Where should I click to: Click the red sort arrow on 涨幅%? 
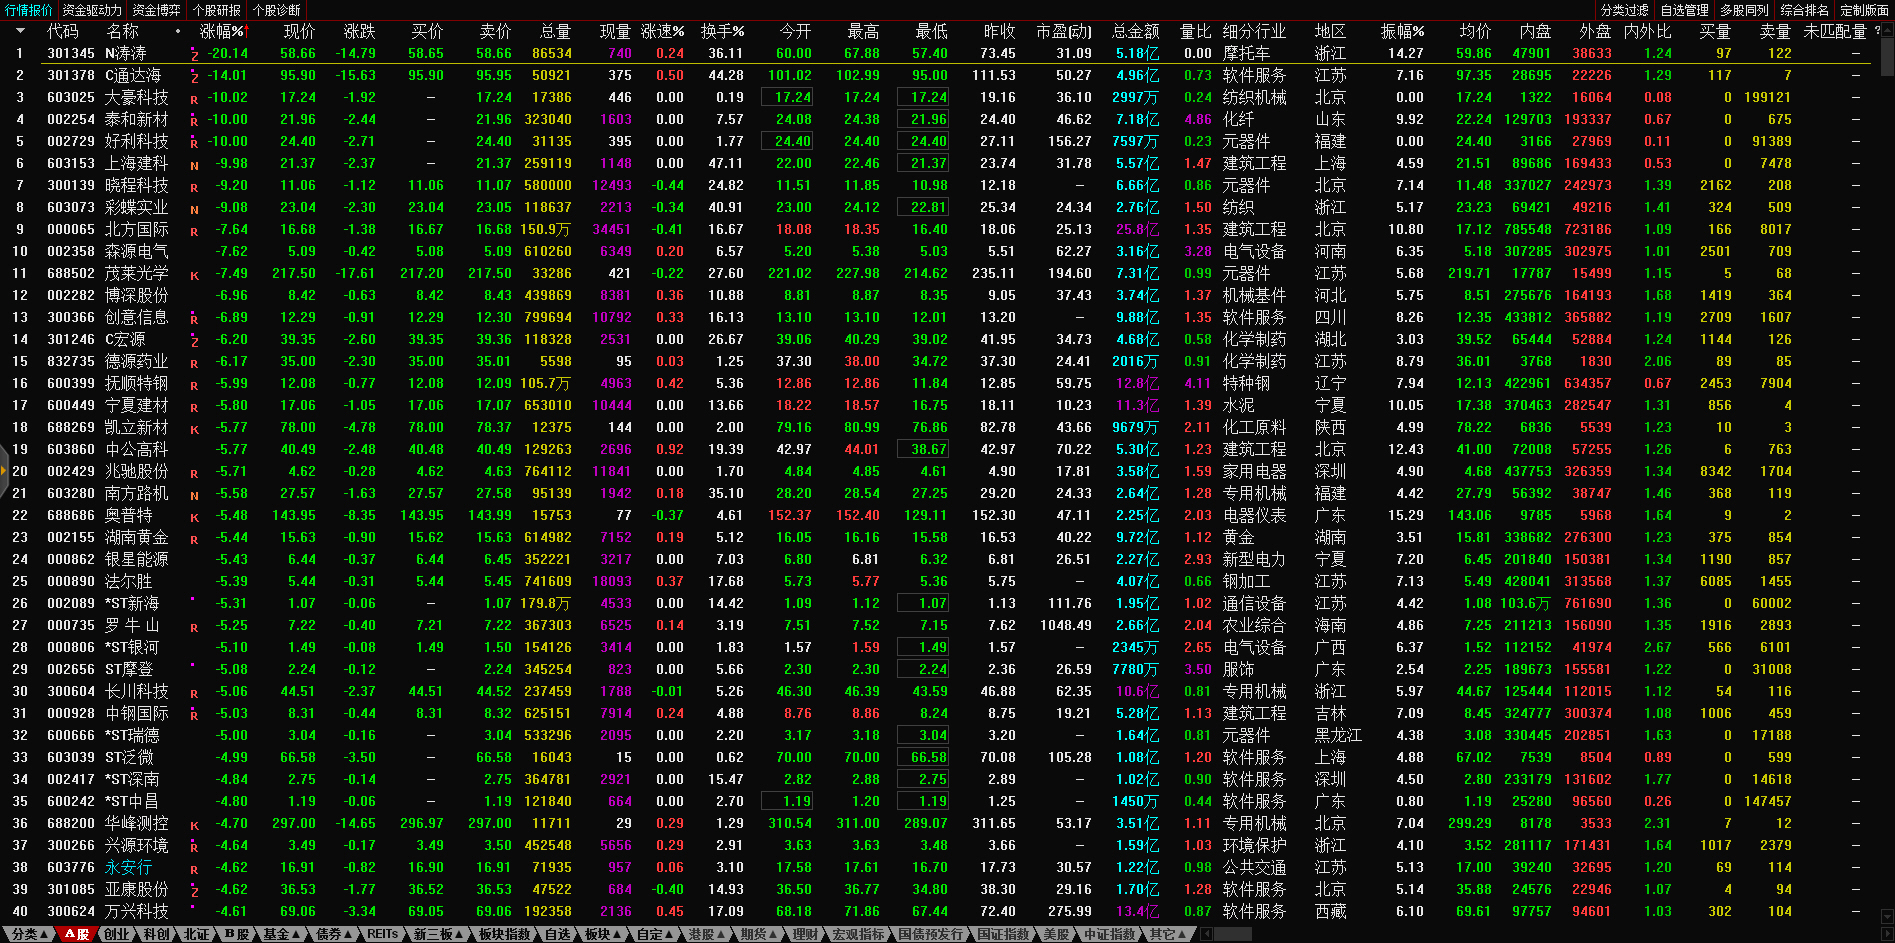tap(245, 31)
